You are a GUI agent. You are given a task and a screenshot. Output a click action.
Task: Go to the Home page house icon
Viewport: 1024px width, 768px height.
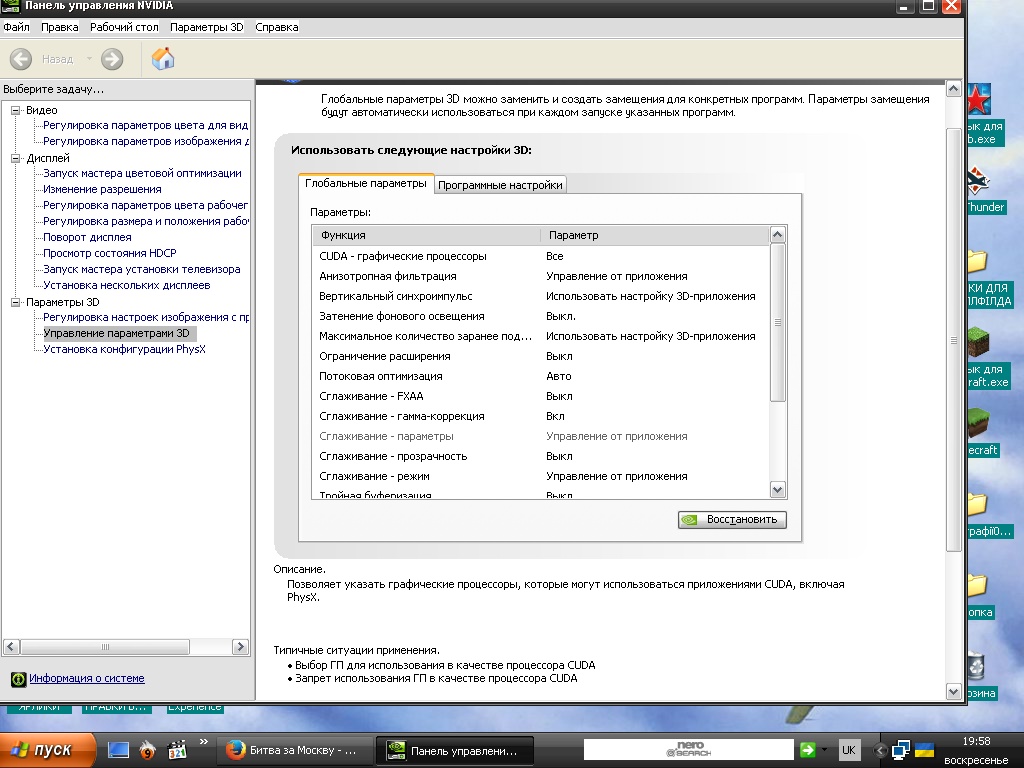163,59
